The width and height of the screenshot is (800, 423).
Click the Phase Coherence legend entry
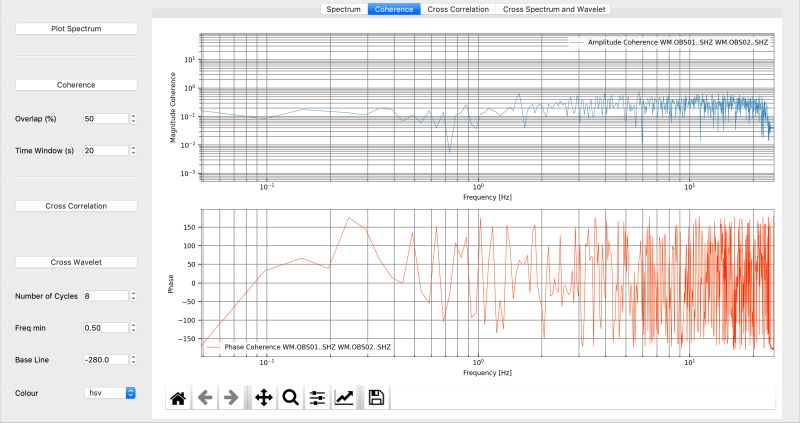[x=298, y=347]
